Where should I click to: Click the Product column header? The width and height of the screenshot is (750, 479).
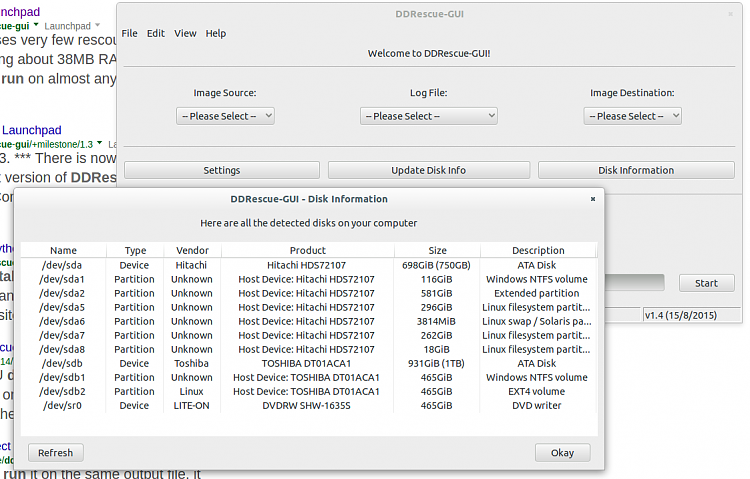(x=308, y=250)
